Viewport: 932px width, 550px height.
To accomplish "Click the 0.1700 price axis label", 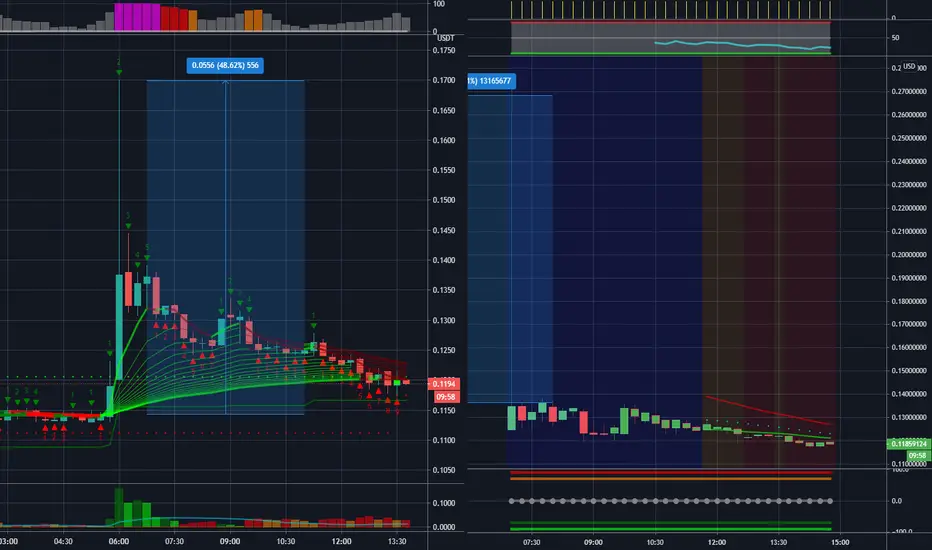I will [444, 80].
